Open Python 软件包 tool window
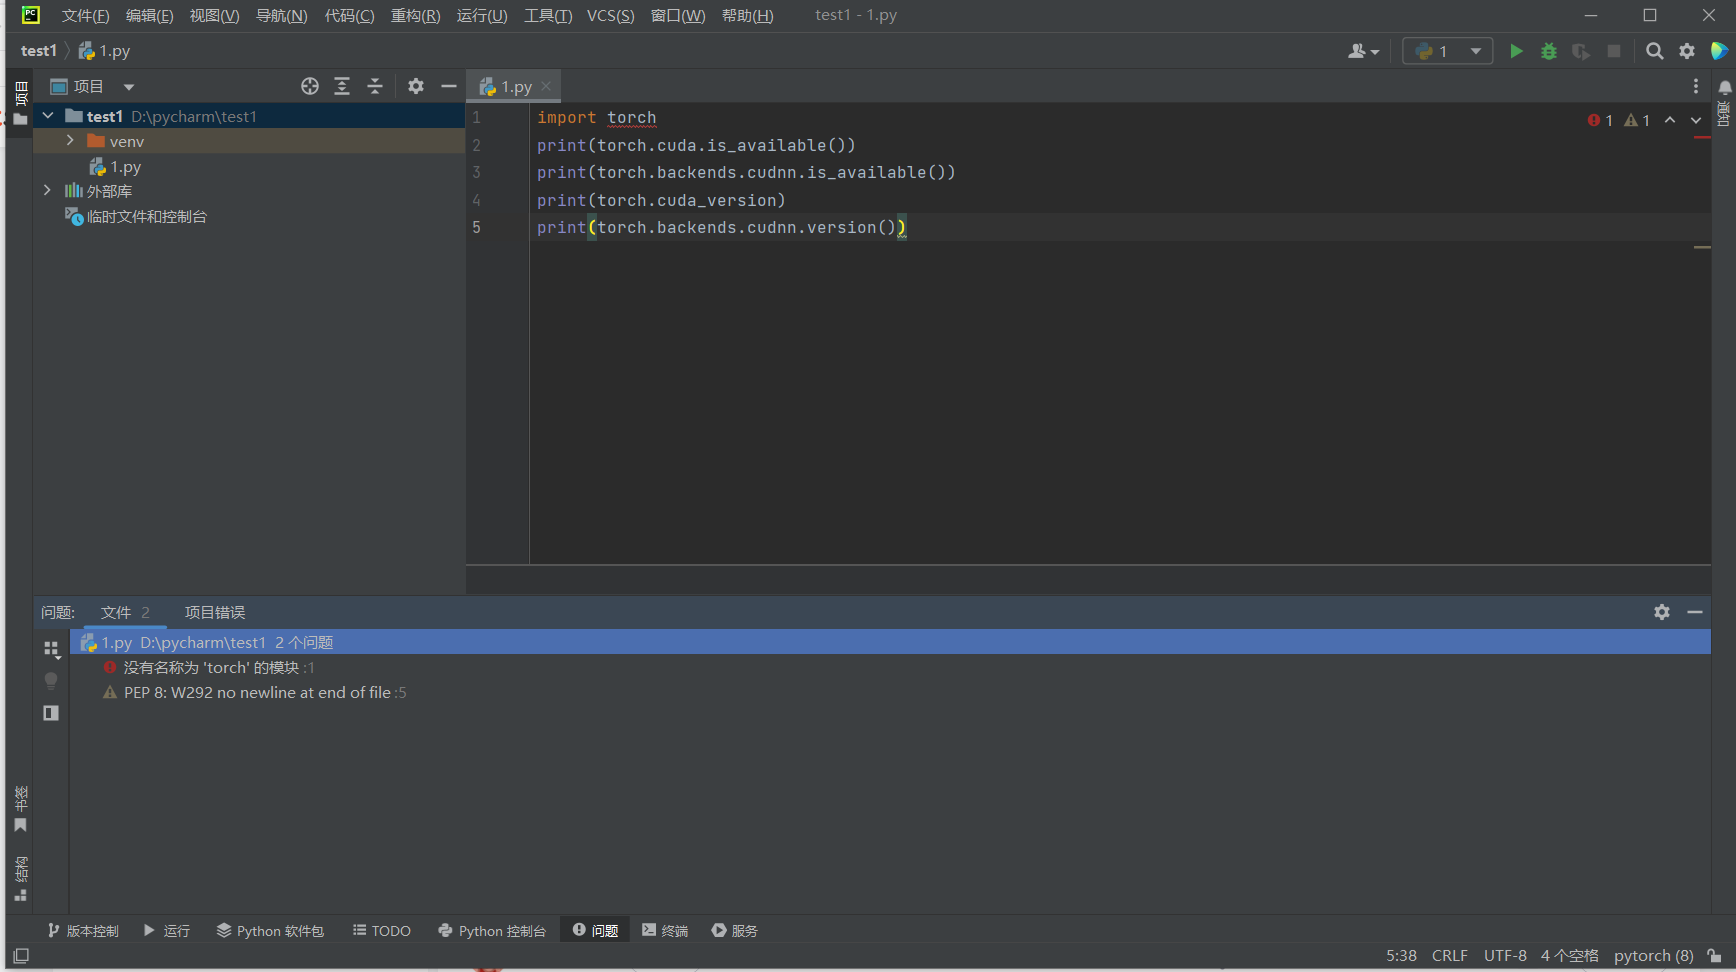Viewport: 1736px width, 972px height. [270, 930]
